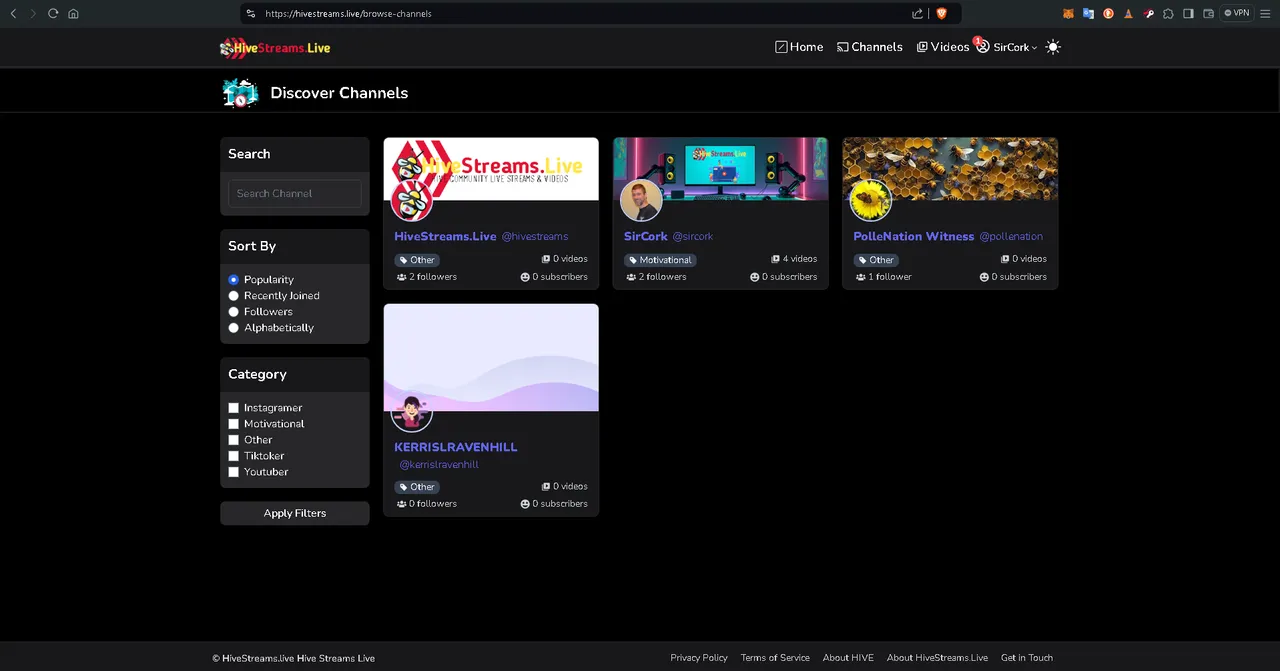Click PolleNation Witness bee avatar
The image size is (1280, 671).
coord(871,200)
